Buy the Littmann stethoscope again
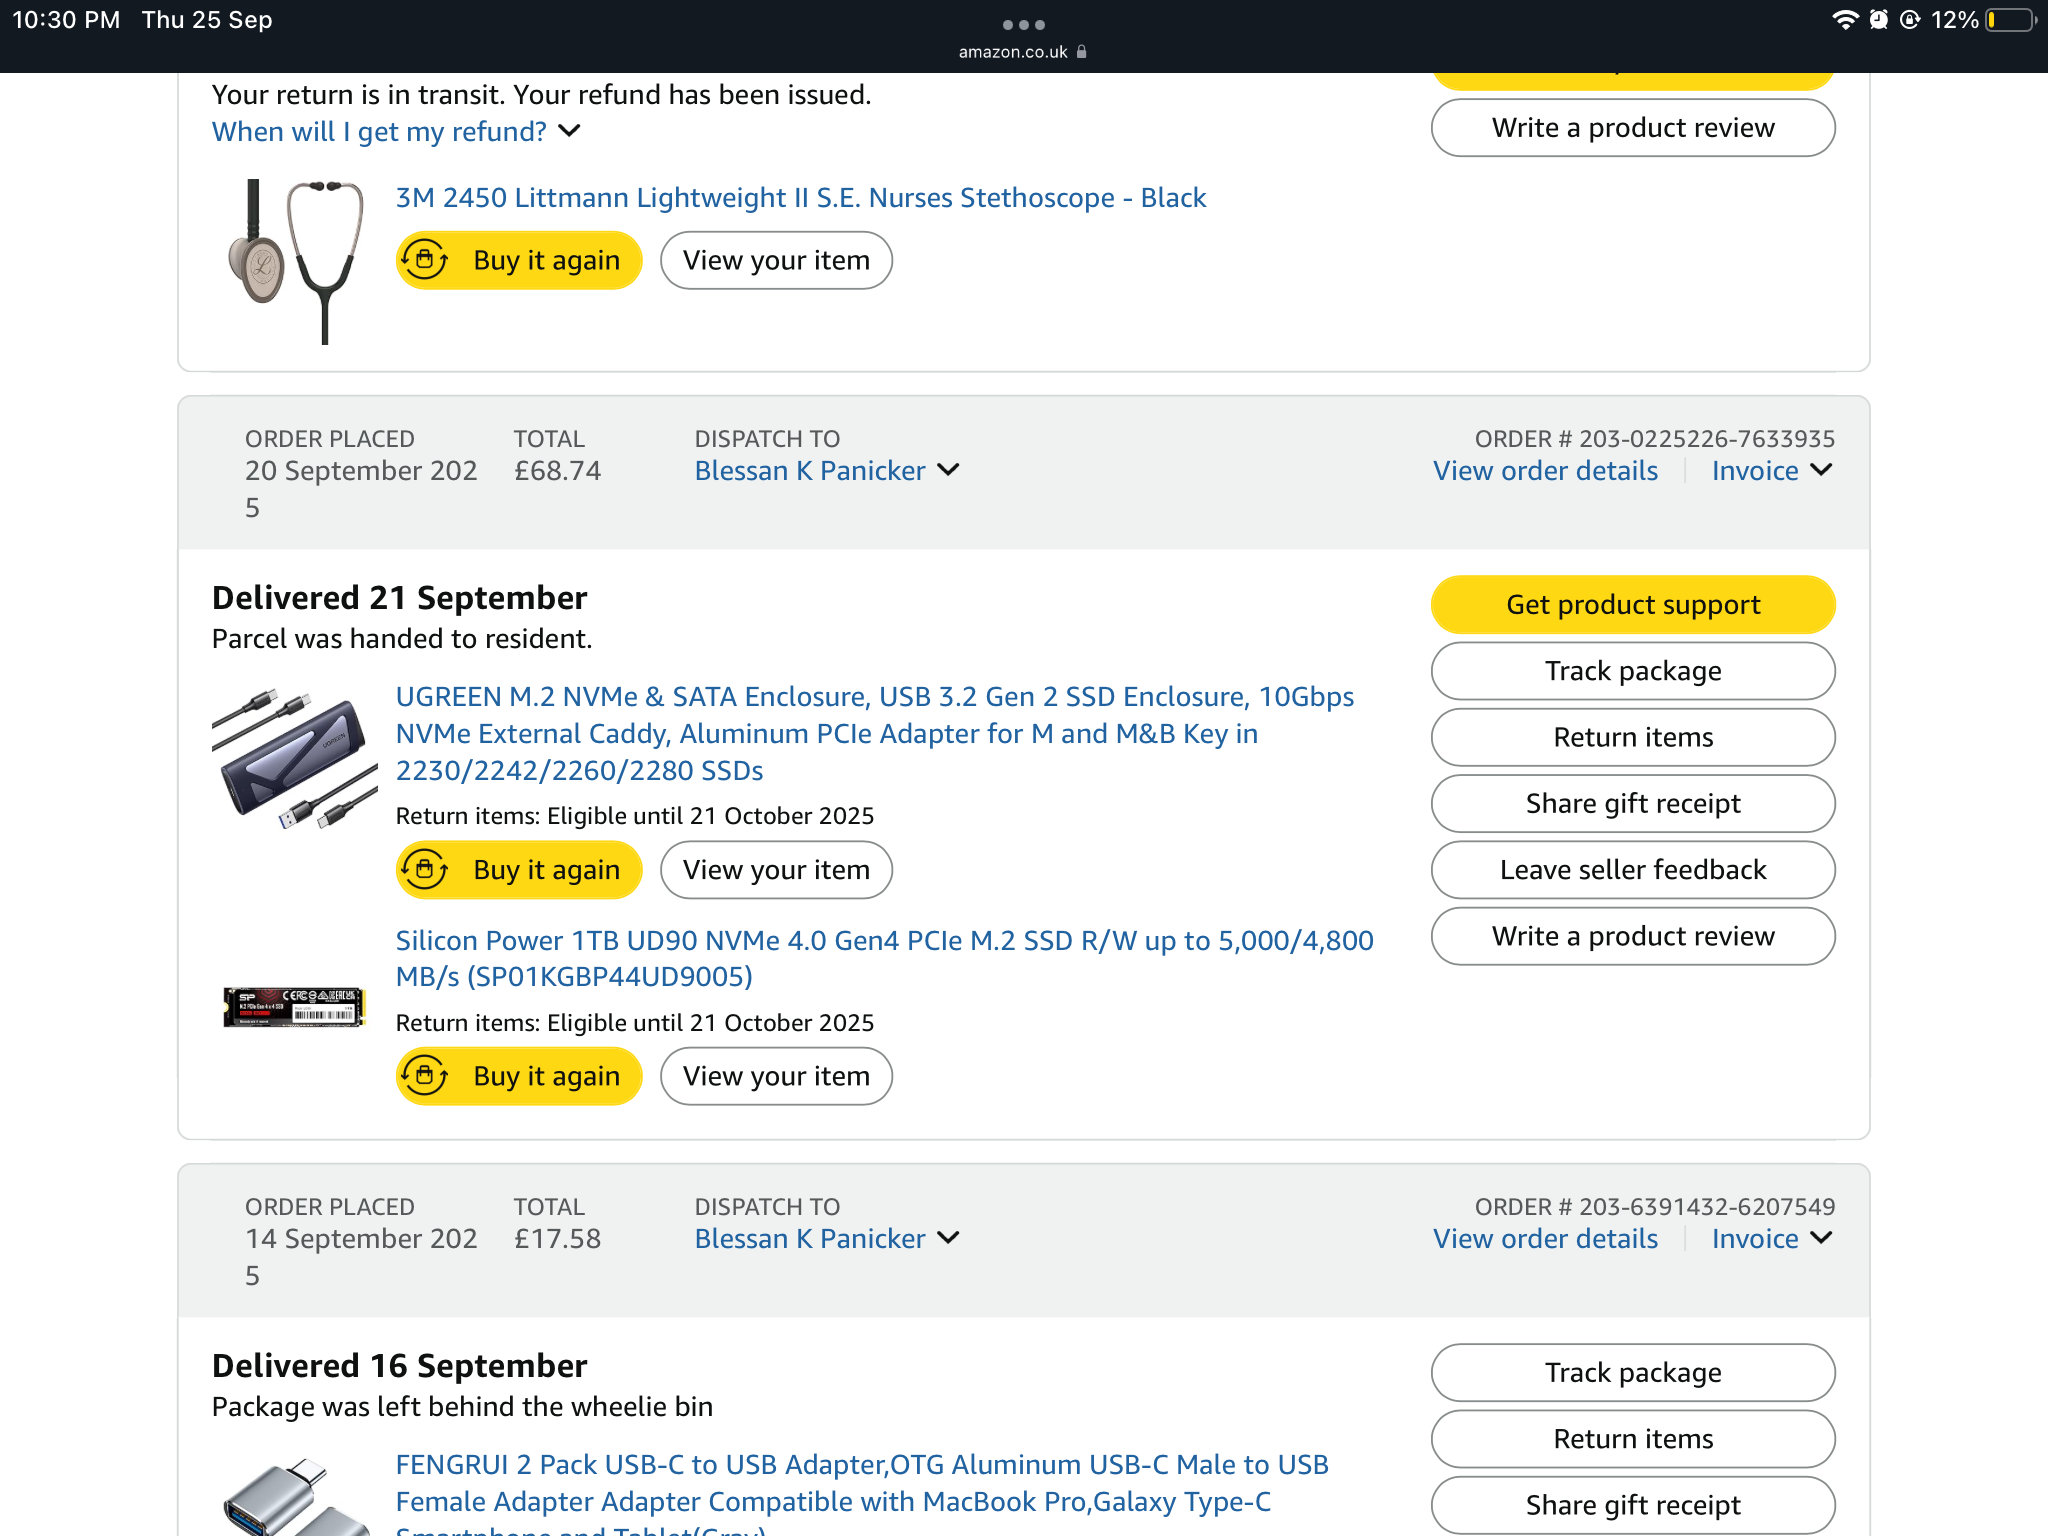Viewport: 2048px width, 1536px height. coord(519,261)
